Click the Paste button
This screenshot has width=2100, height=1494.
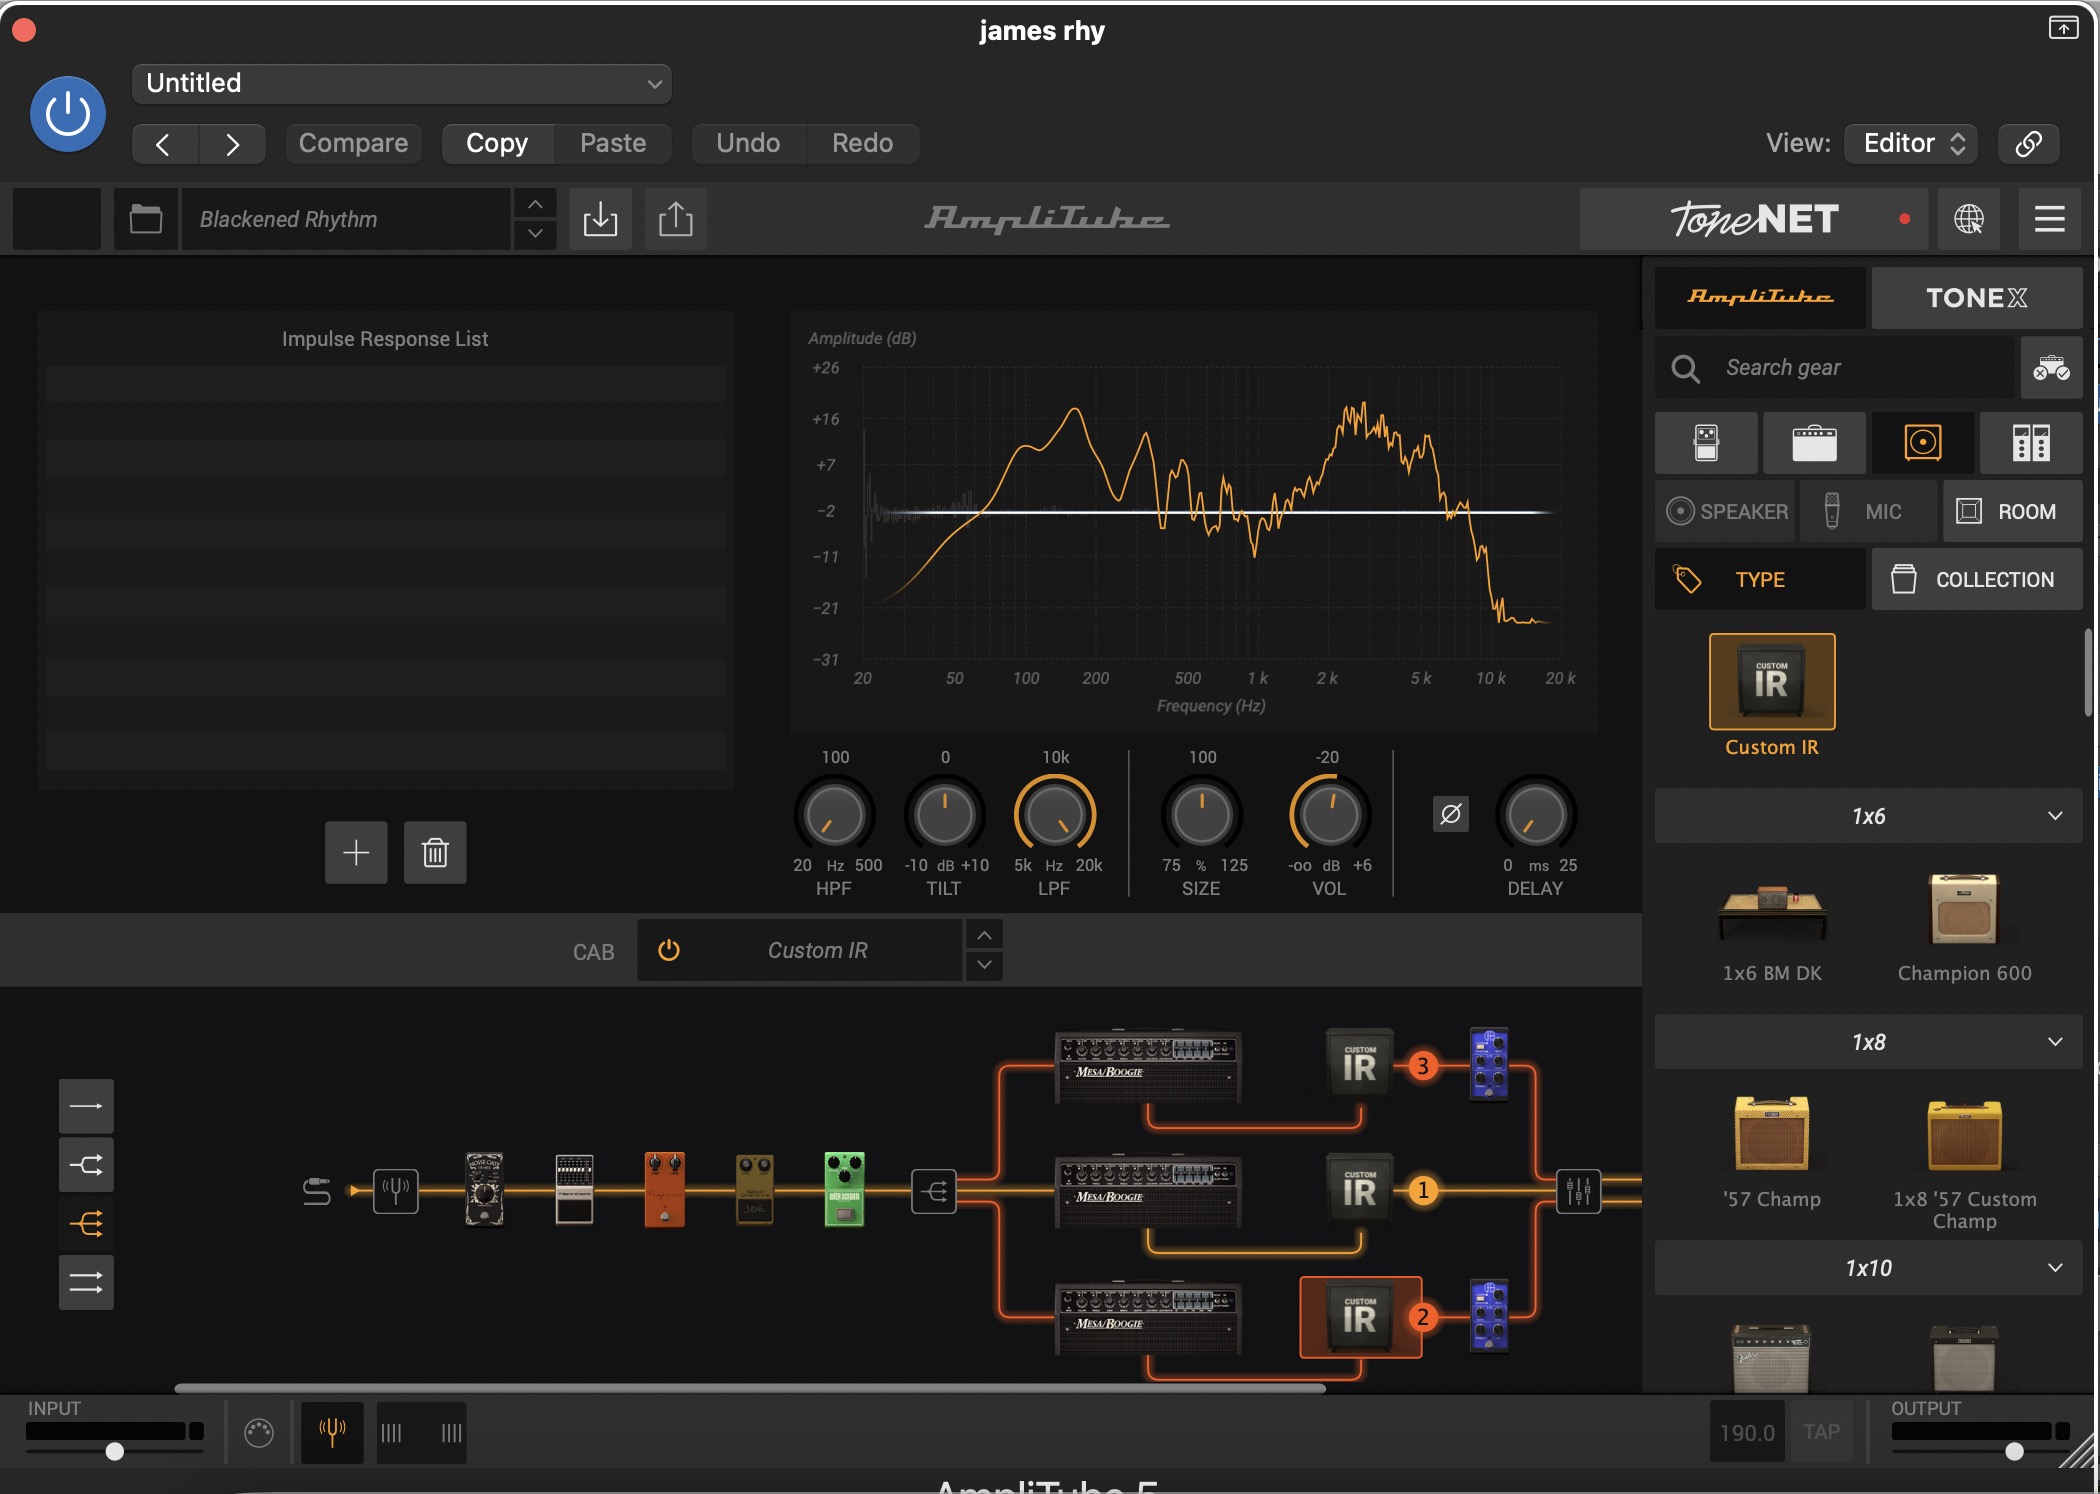[x=613, y=144]
